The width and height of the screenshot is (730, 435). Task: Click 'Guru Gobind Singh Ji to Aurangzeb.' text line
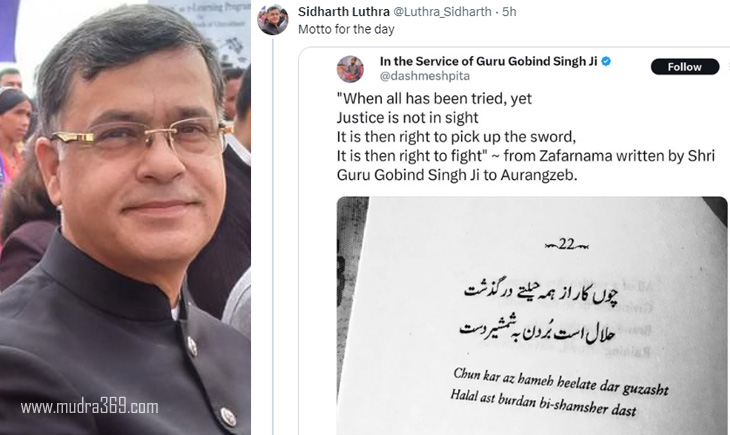[x=457, y=175]
